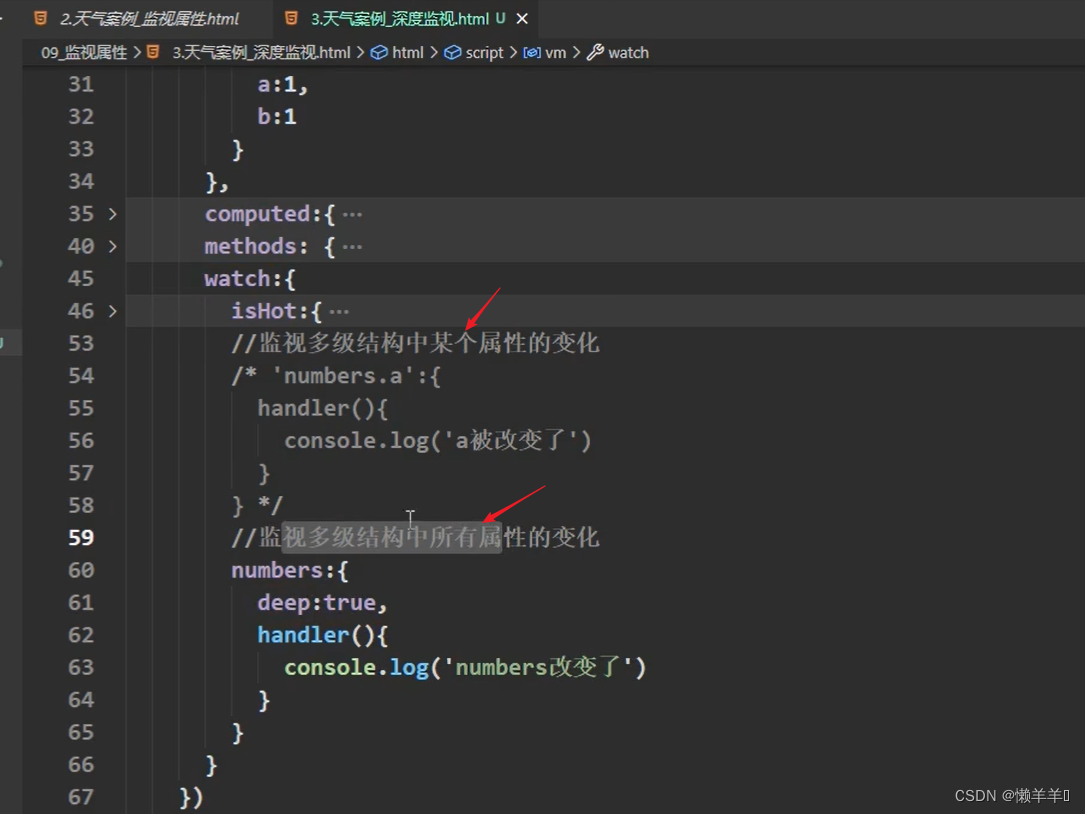This screenshot has width=1085, height=814.
Task: Click HTML file icon of 2.天气案例 tab
Action: [41, 19]
